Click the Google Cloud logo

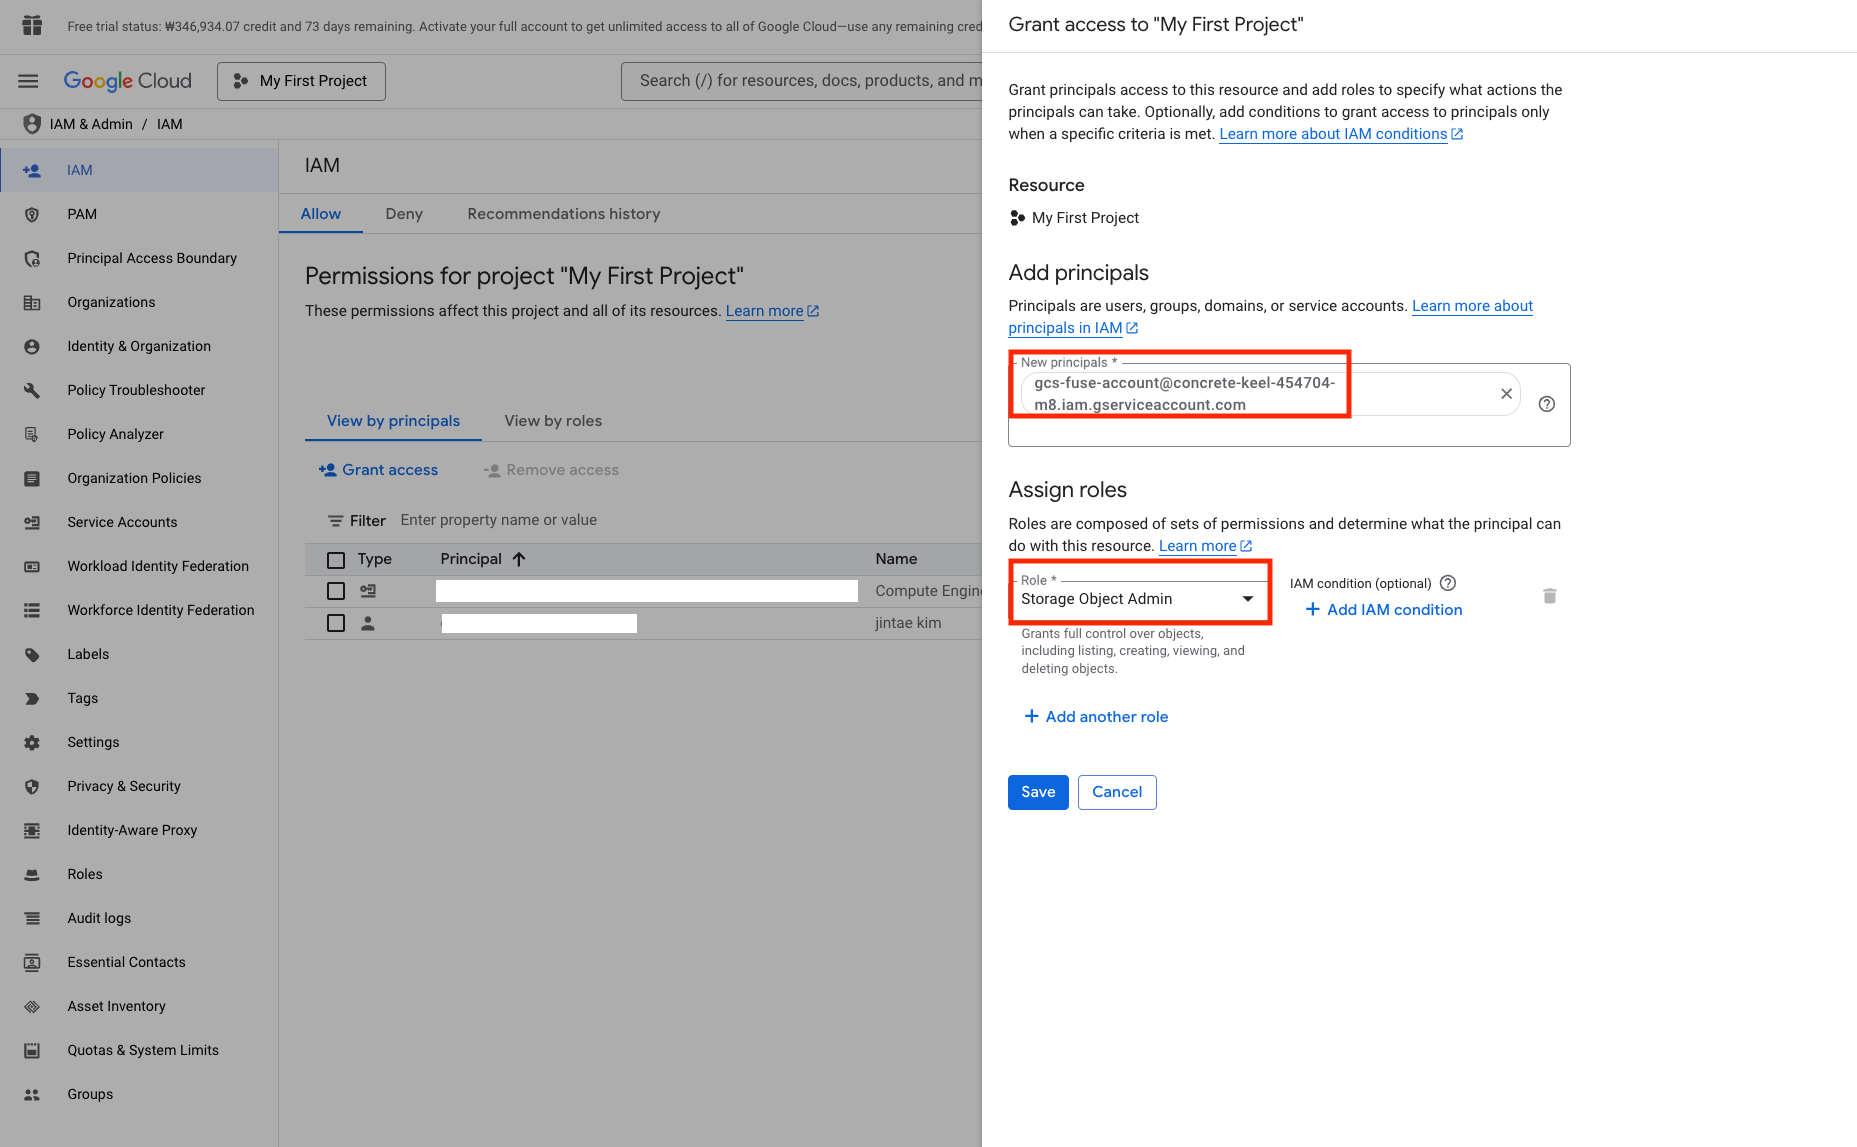pyautogui.click(x=127, y=81)
